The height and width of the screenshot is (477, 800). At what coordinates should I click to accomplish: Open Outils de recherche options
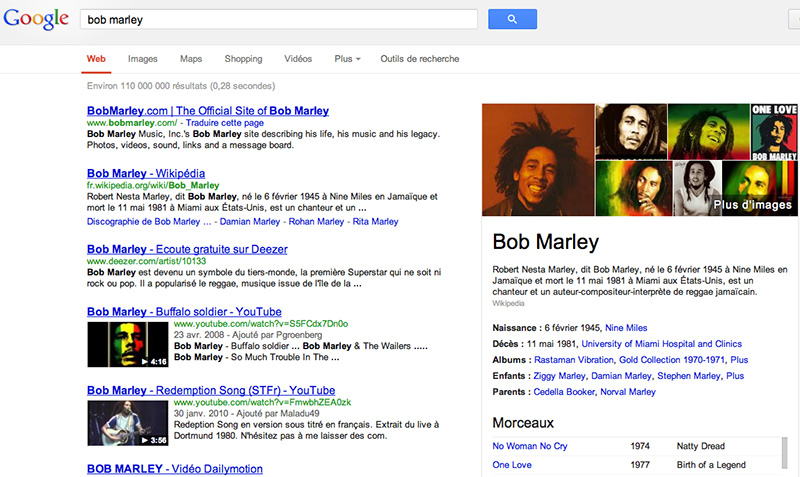(419, 59)
